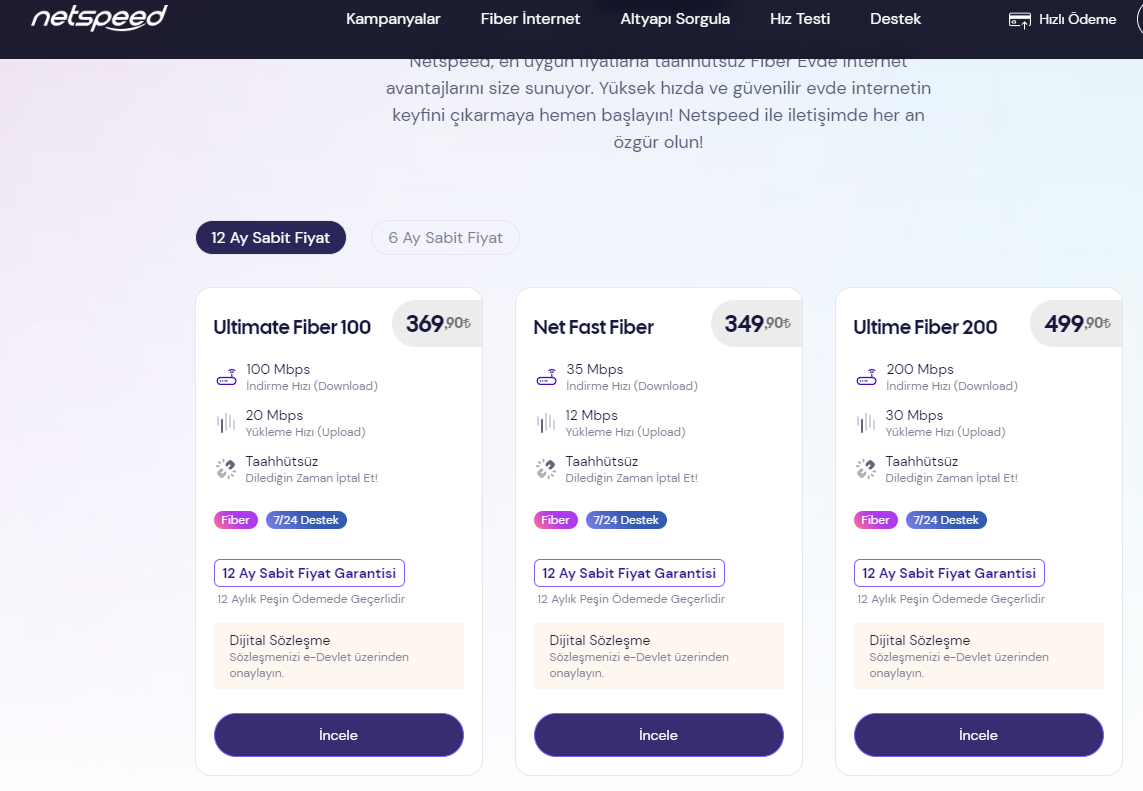This screenshot has width=1143, height=791.
Task: Click Taahhütsüz icon in Net Fast Fiber card
Action: click(x=546, y=469)
